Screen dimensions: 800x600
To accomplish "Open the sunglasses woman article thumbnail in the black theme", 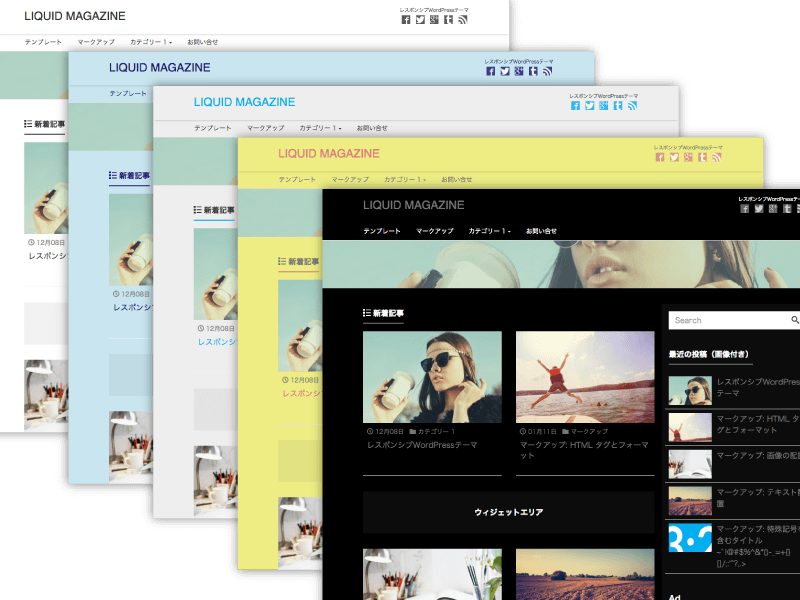I will pyautogui.click(x=432, y=377).
